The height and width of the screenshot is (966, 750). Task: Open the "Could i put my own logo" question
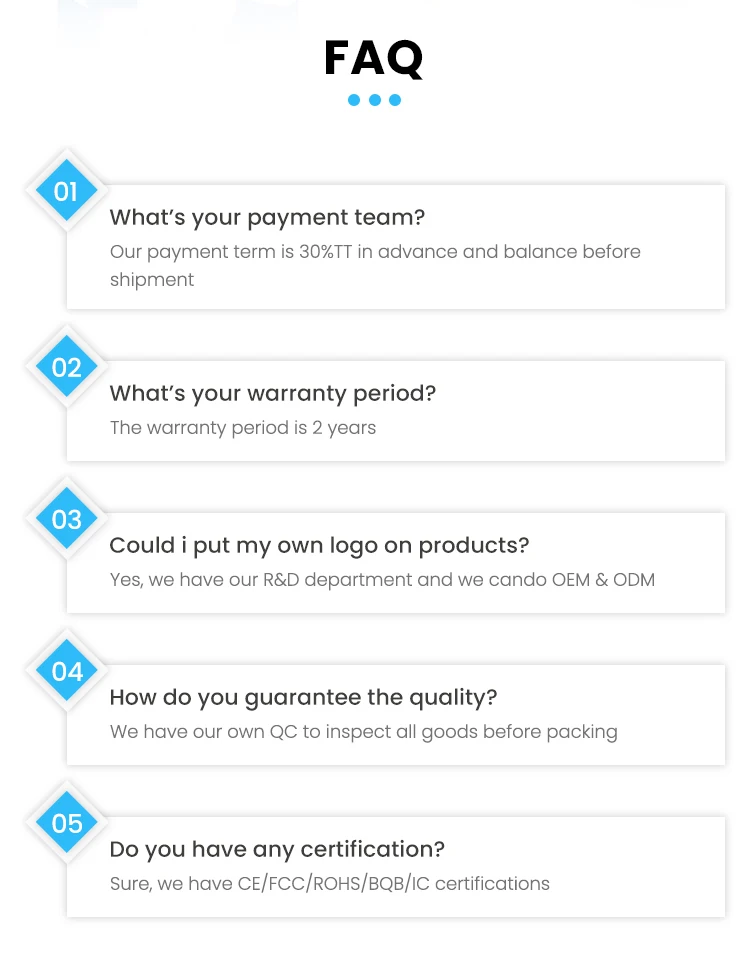click(318, 545)
